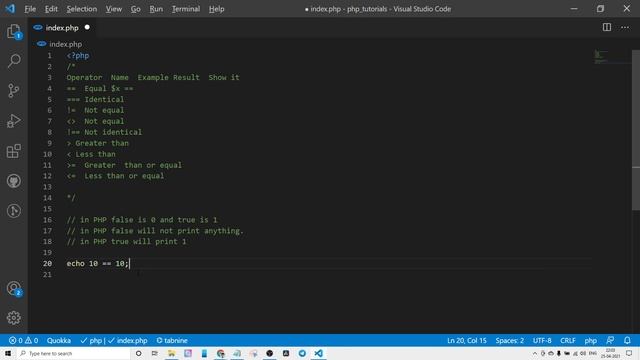Open the Accounts menu in activity bar
Viewport: 640px width, 360px height.
click(x=13, y=289)
